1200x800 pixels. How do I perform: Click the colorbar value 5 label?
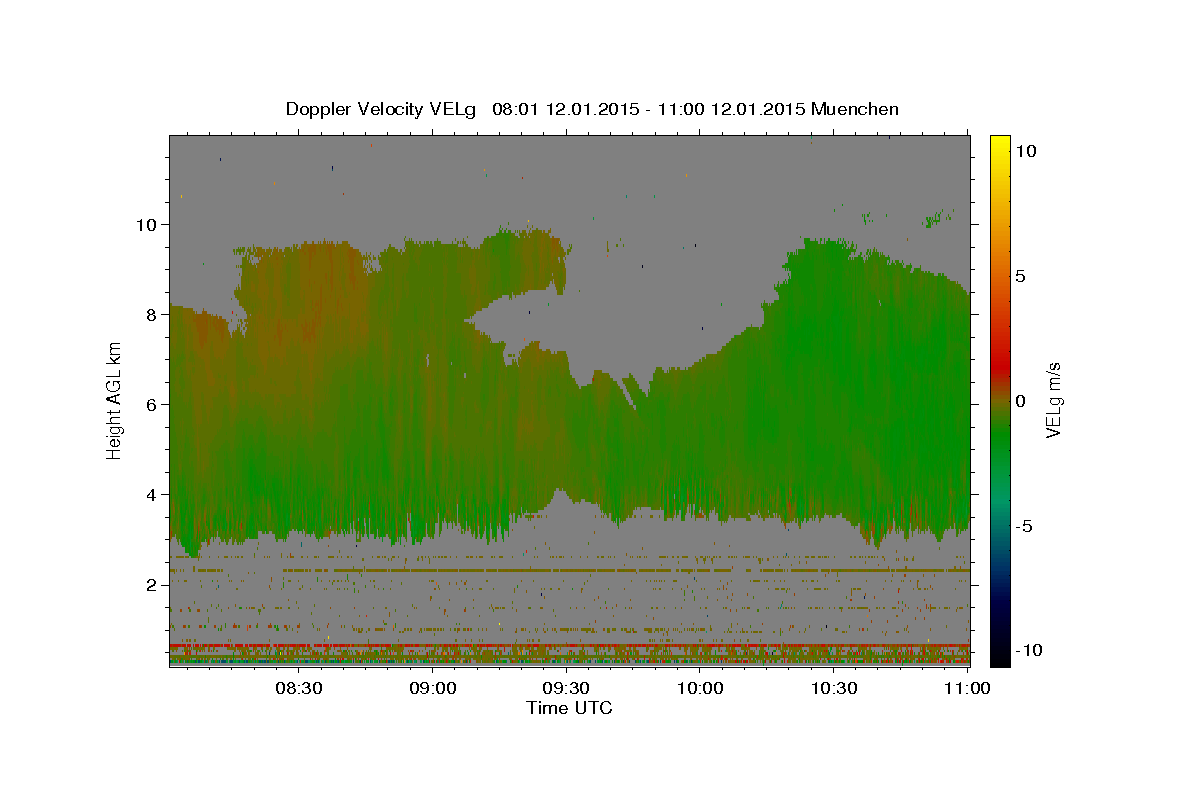click(1021, 276)
